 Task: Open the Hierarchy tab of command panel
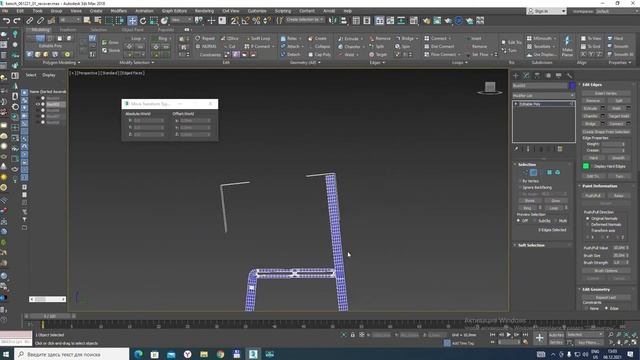click(537, 76)
